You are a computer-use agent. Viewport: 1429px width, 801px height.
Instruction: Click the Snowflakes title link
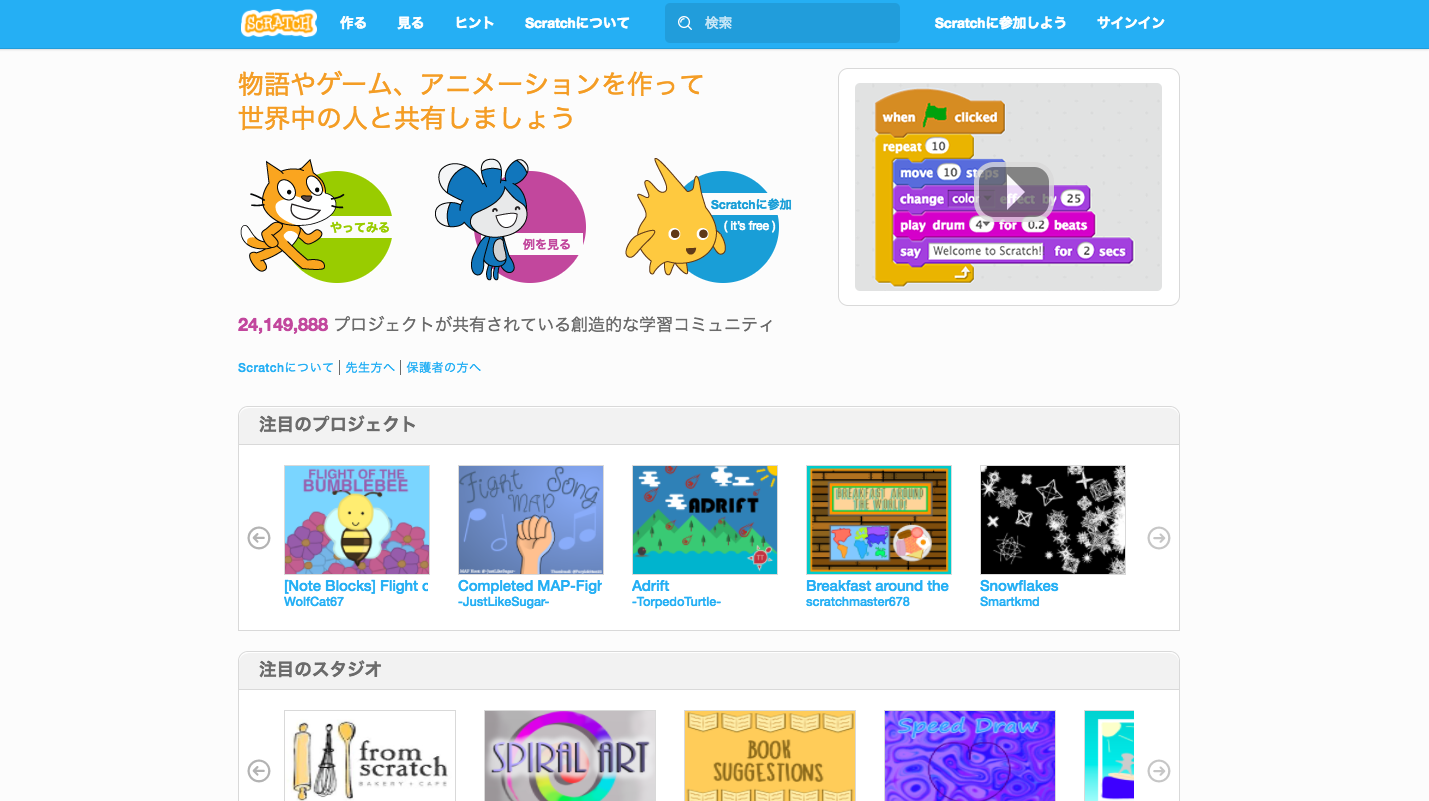[x=1019, y=586]
